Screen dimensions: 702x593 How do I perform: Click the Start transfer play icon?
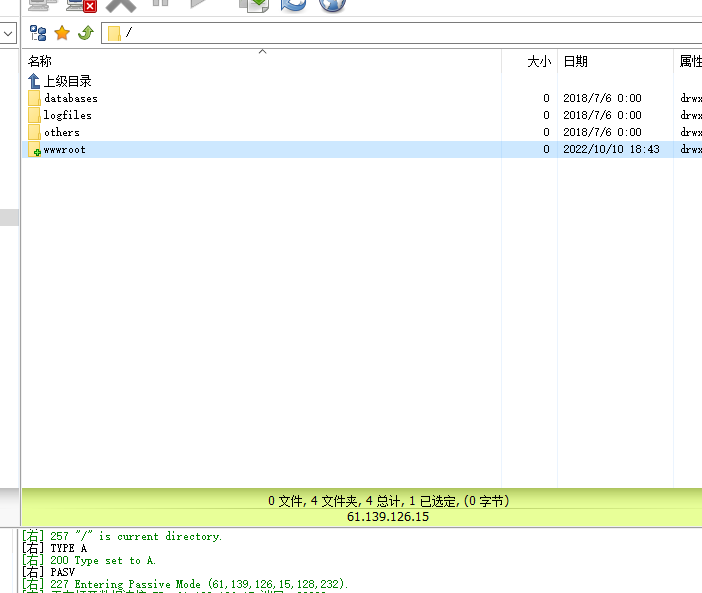click(x=200, y=4)
